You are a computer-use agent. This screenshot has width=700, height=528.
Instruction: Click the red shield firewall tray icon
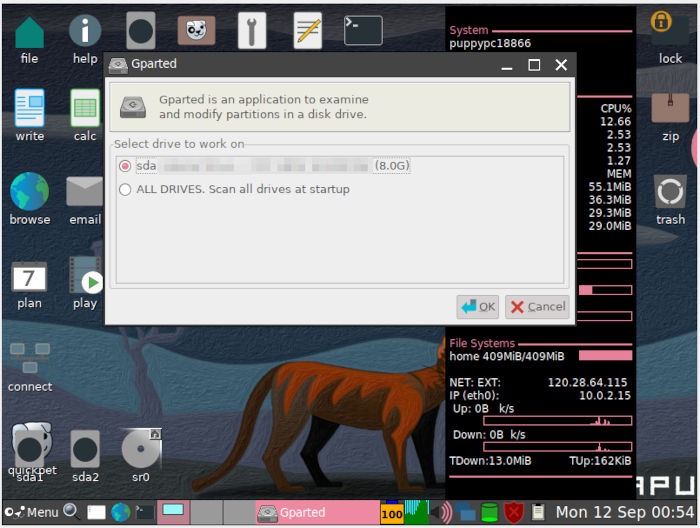pos(513,512)
